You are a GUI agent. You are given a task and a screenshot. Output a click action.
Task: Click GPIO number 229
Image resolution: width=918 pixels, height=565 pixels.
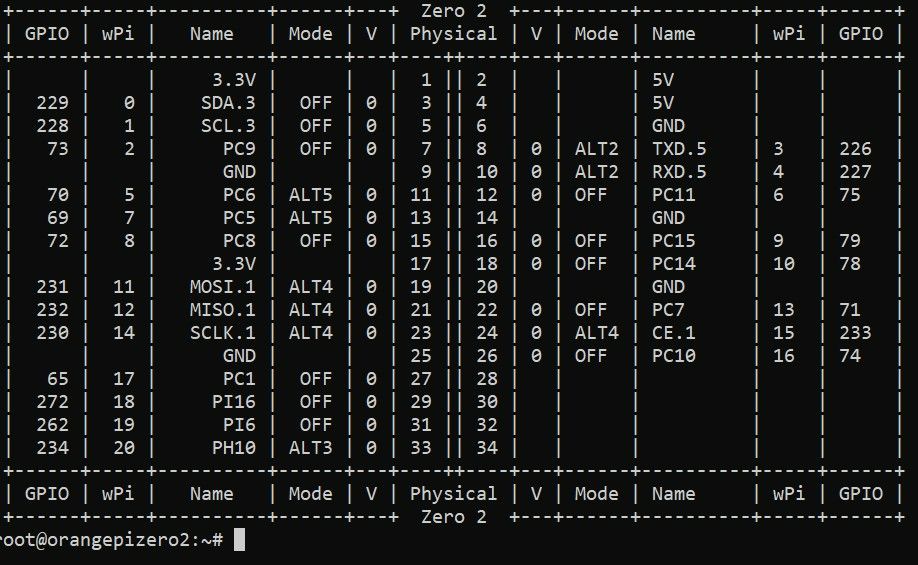52,103
